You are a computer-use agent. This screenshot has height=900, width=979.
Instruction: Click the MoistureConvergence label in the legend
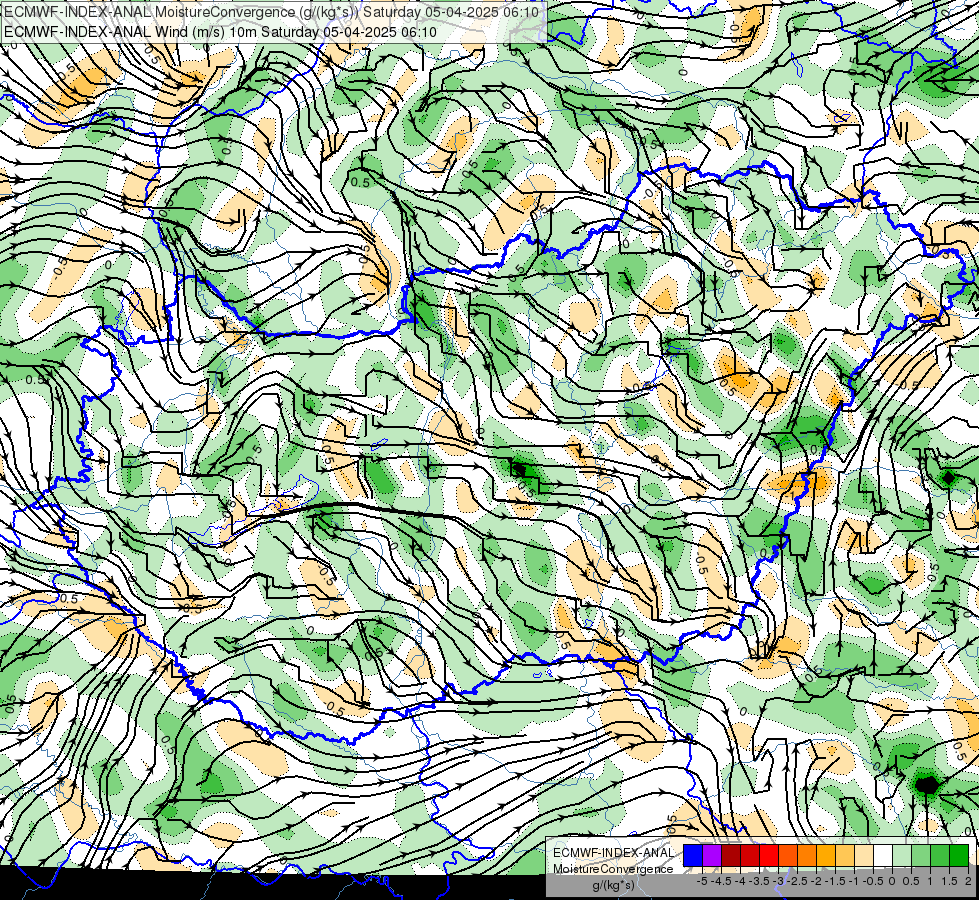(x=613, y=869)
